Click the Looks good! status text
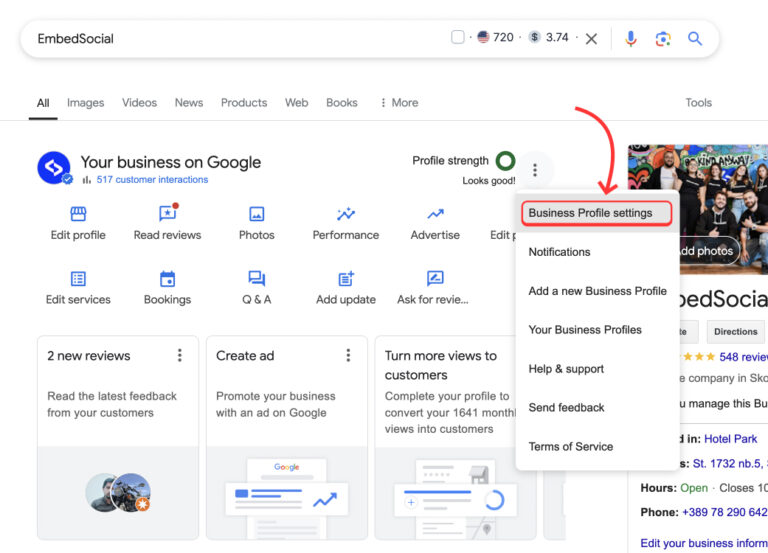768x553 pixels. [489, 181]
